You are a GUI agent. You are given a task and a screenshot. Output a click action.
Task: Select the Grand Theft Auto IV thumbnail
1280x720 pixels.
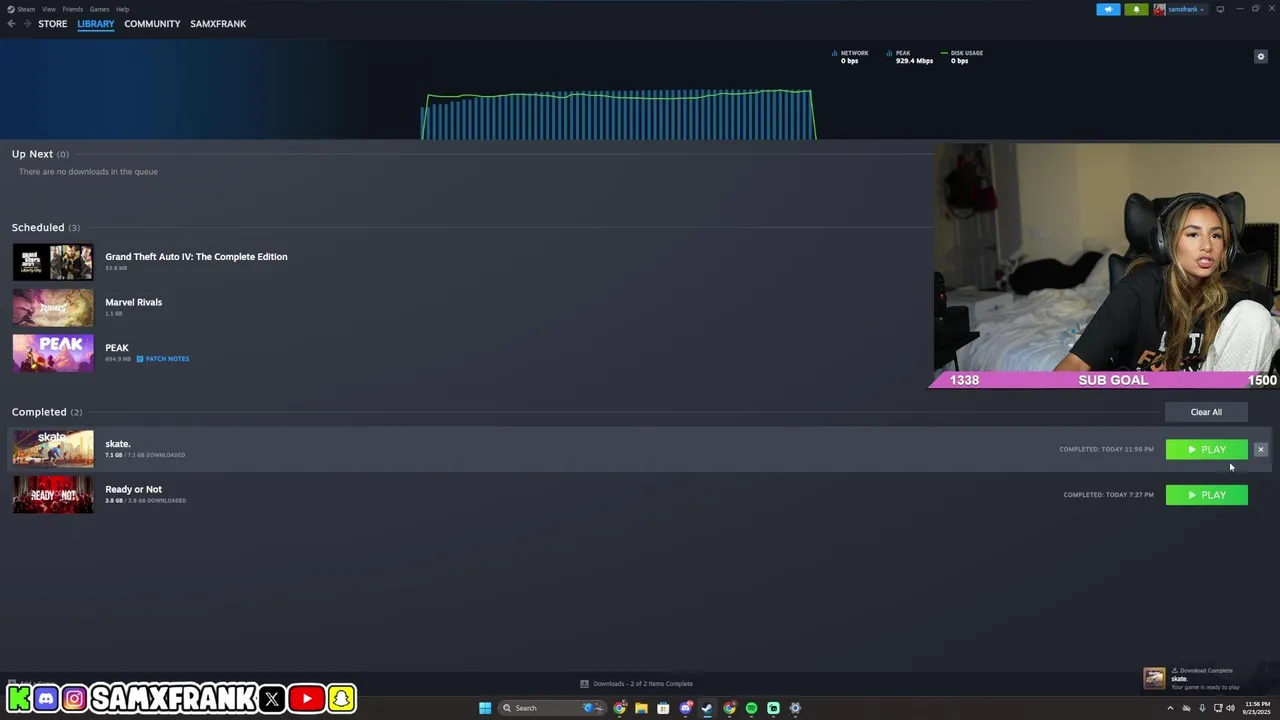tap(53, 262)
